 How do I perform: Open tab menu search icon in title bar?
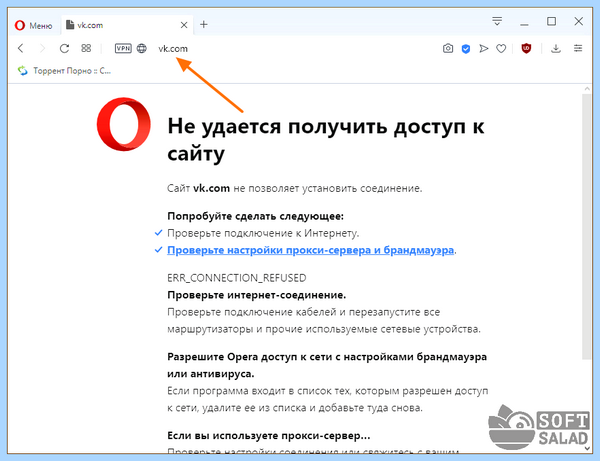click(x=497, y=21)
